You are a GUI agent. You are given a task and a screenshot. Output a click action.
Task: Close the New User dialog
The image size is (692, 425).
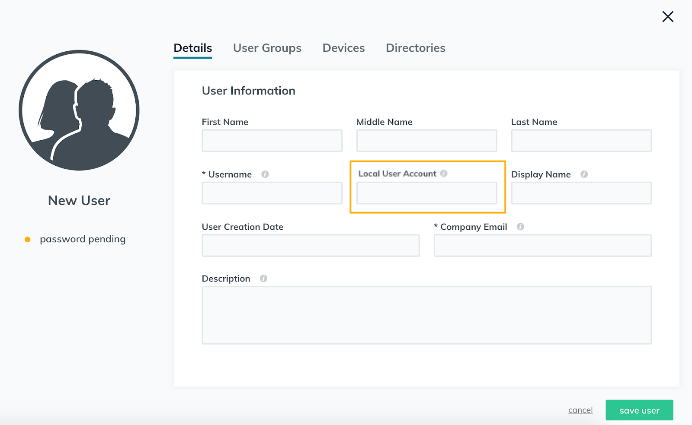[x=668, y=16]
